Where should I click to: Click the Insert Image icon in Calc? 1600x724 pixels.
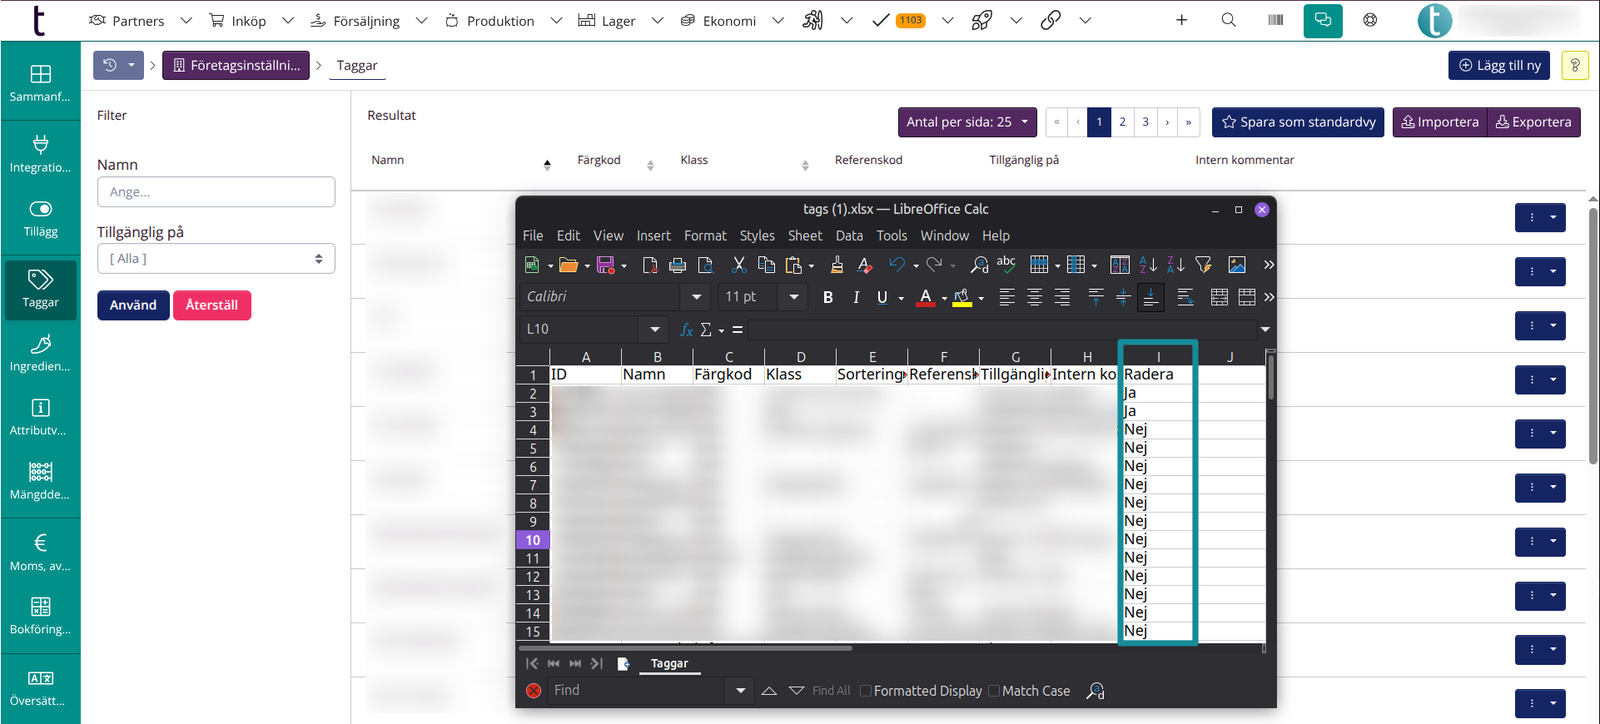coord(1237,265)
